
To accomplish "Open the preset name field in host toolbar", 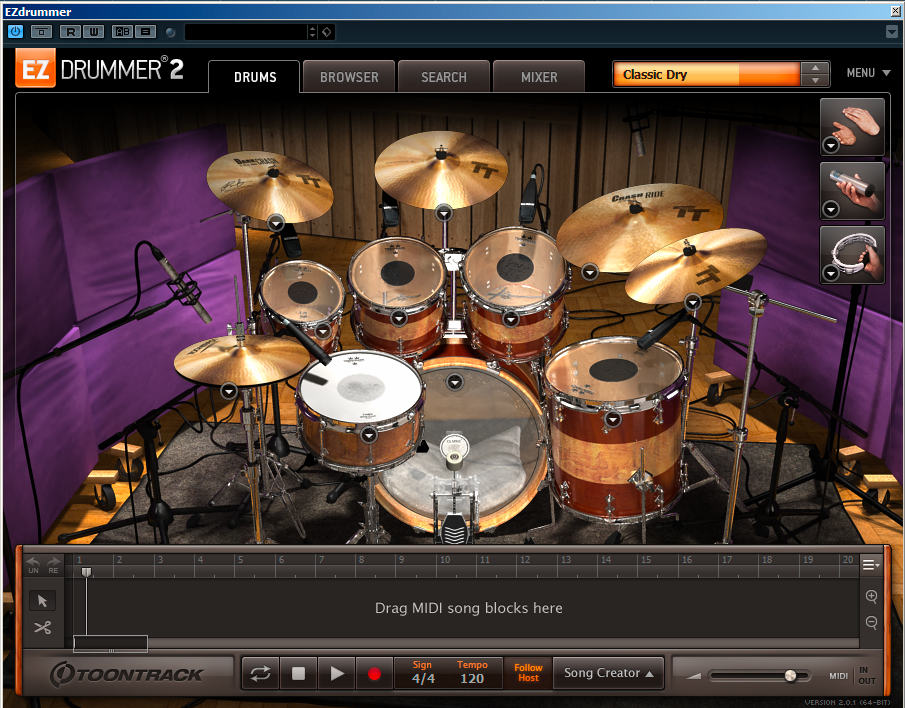I will click(x=246, y=32).
